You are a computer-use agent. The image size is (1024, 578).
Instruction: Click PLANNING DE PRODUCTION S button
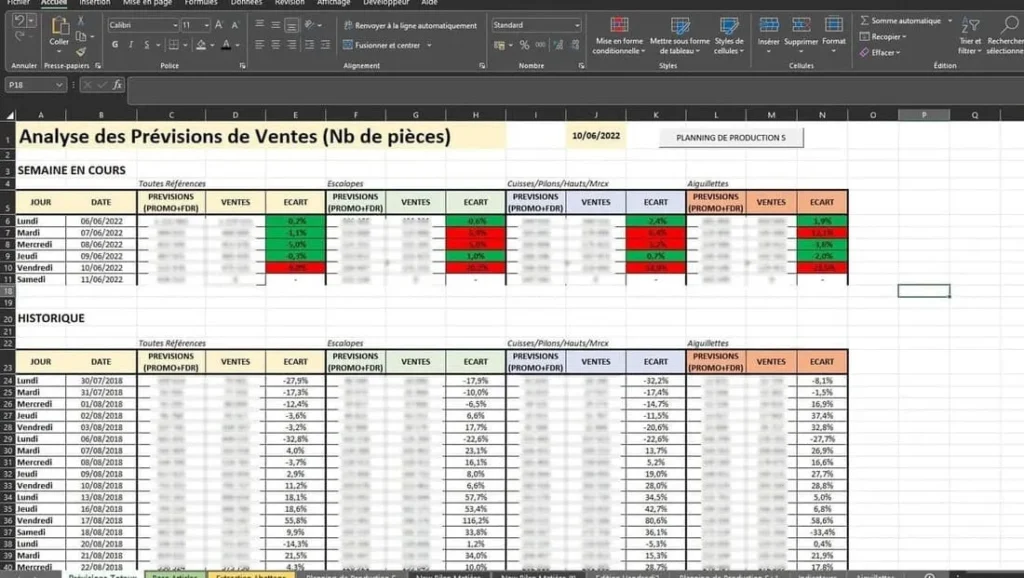point(731,138)
